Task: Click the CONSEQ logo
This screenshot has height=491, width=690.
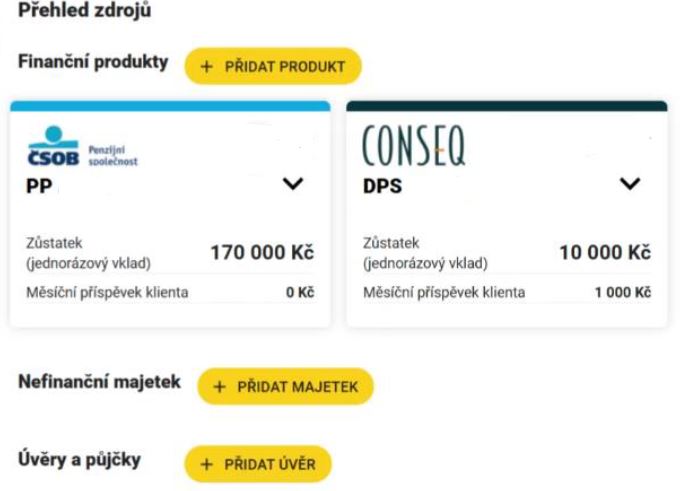Action: point(414,146)
